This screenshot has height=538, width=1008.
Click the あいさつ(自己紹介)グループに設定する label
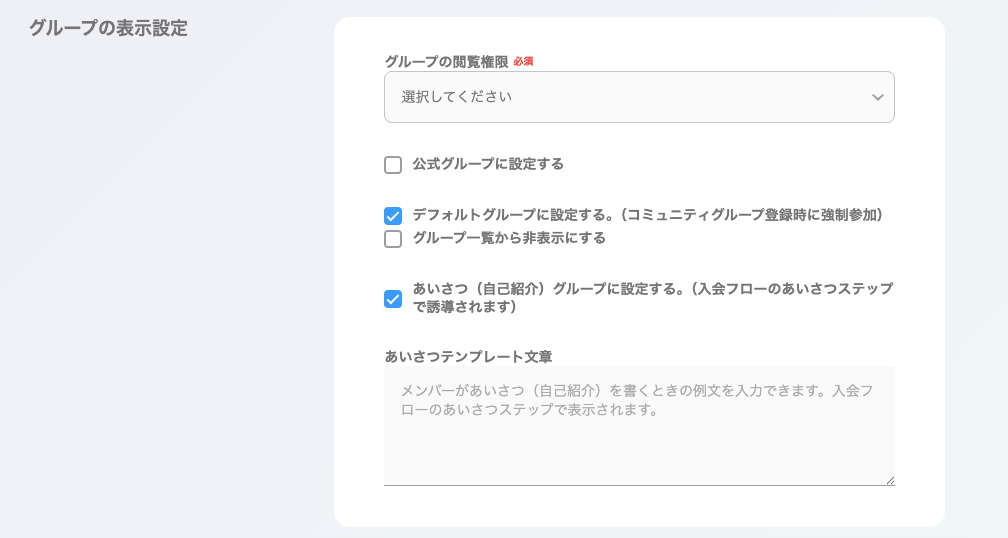tap(652, 298)
